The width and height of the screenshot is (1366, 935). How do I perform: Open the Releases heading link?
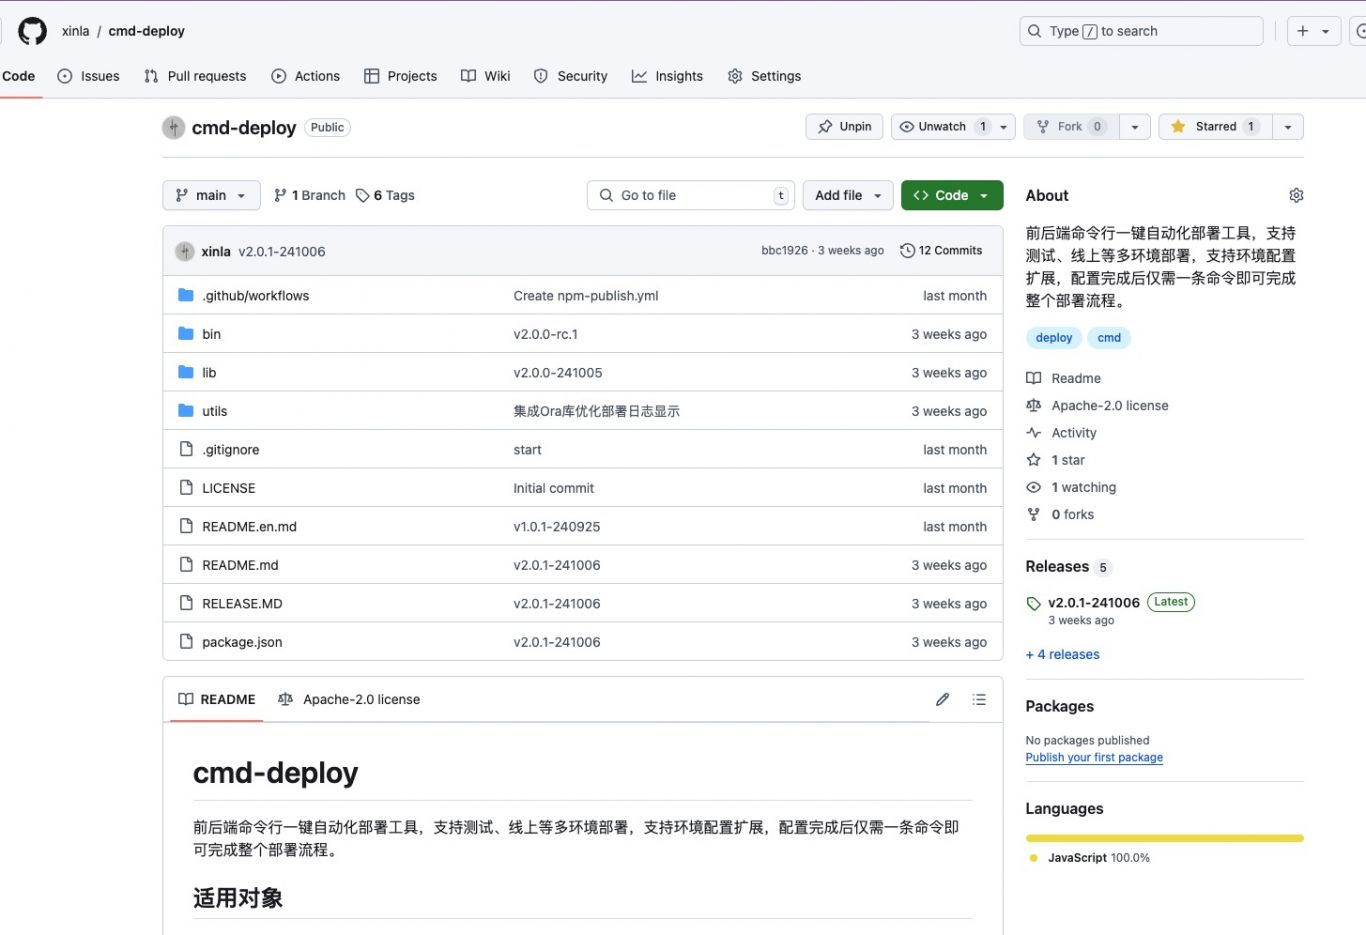1057,566
